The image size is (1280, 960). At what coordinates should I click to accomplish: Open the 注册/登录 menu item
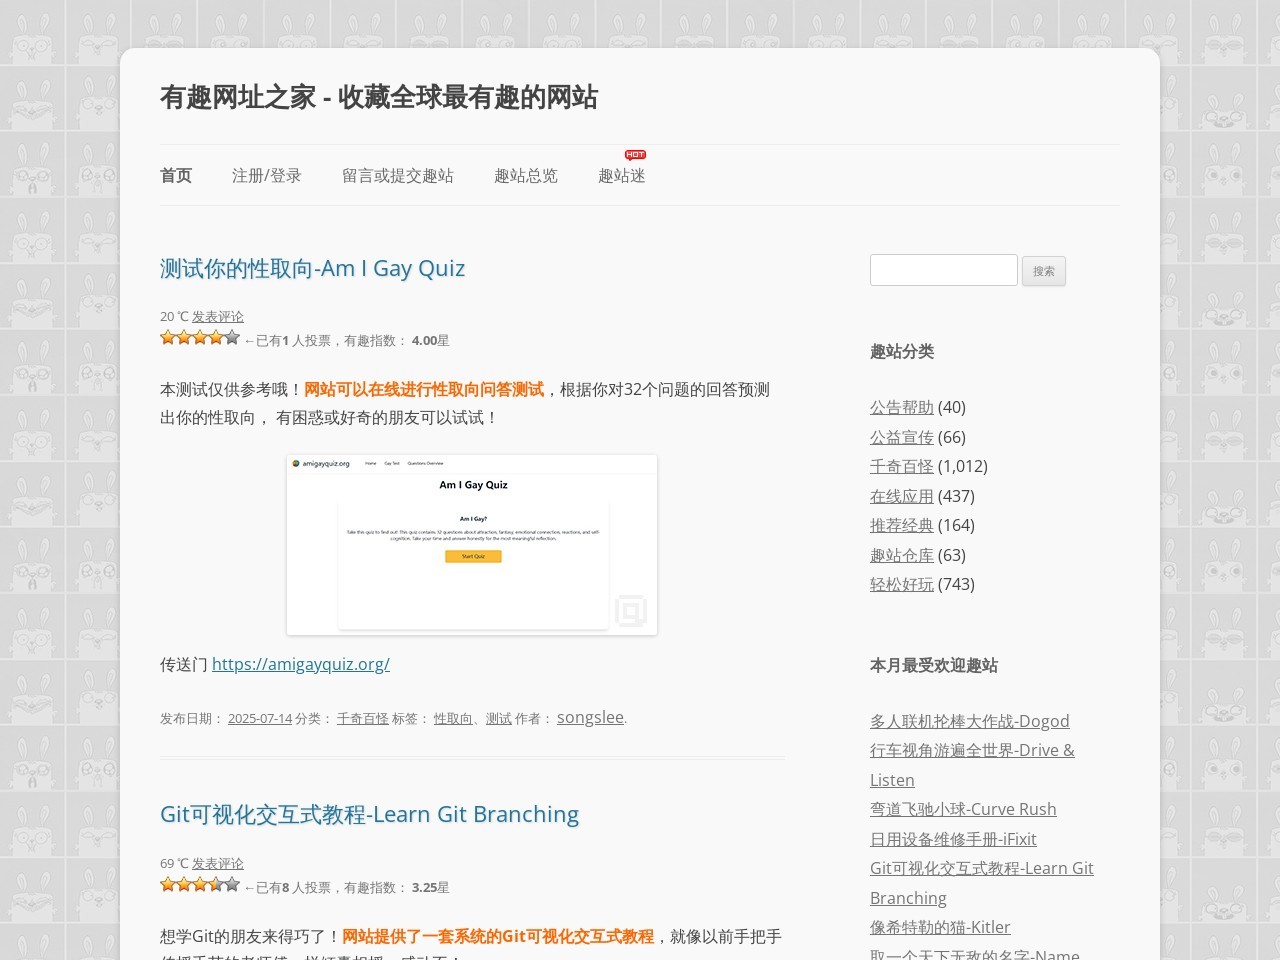tap(266, 176)
